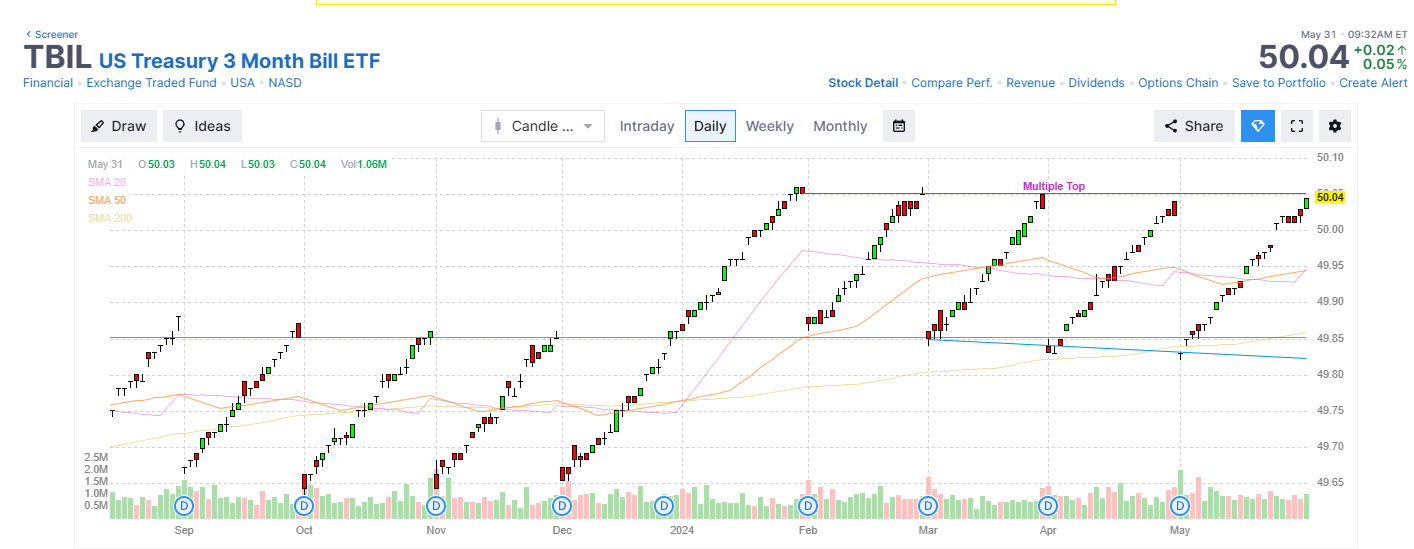
Task: Click the TBIL ticker heading
Action: pyautogui.click(x=58, y=58)
